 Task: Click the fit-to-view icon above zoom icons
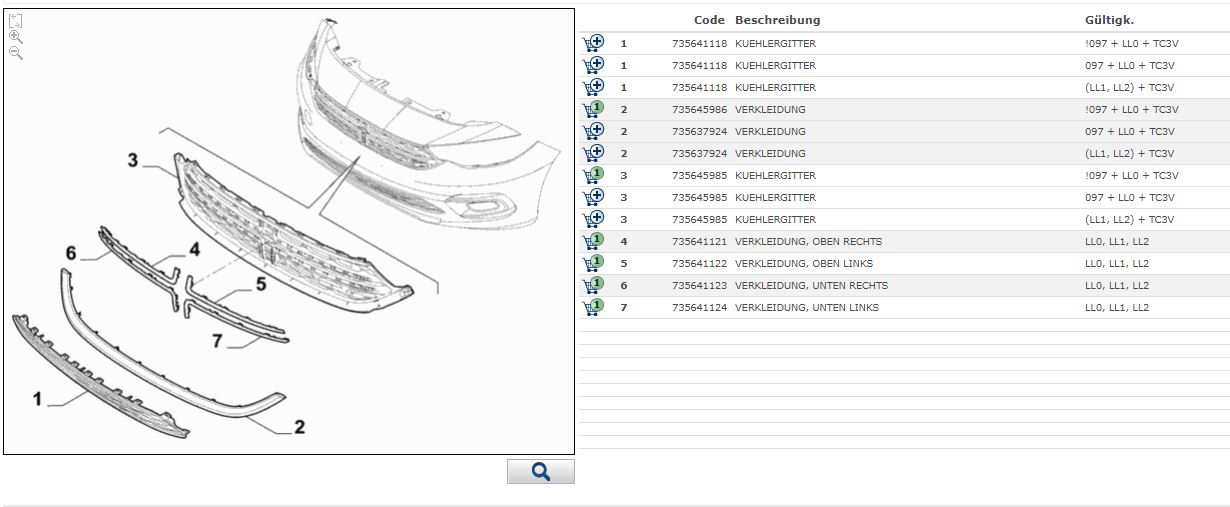15,21
